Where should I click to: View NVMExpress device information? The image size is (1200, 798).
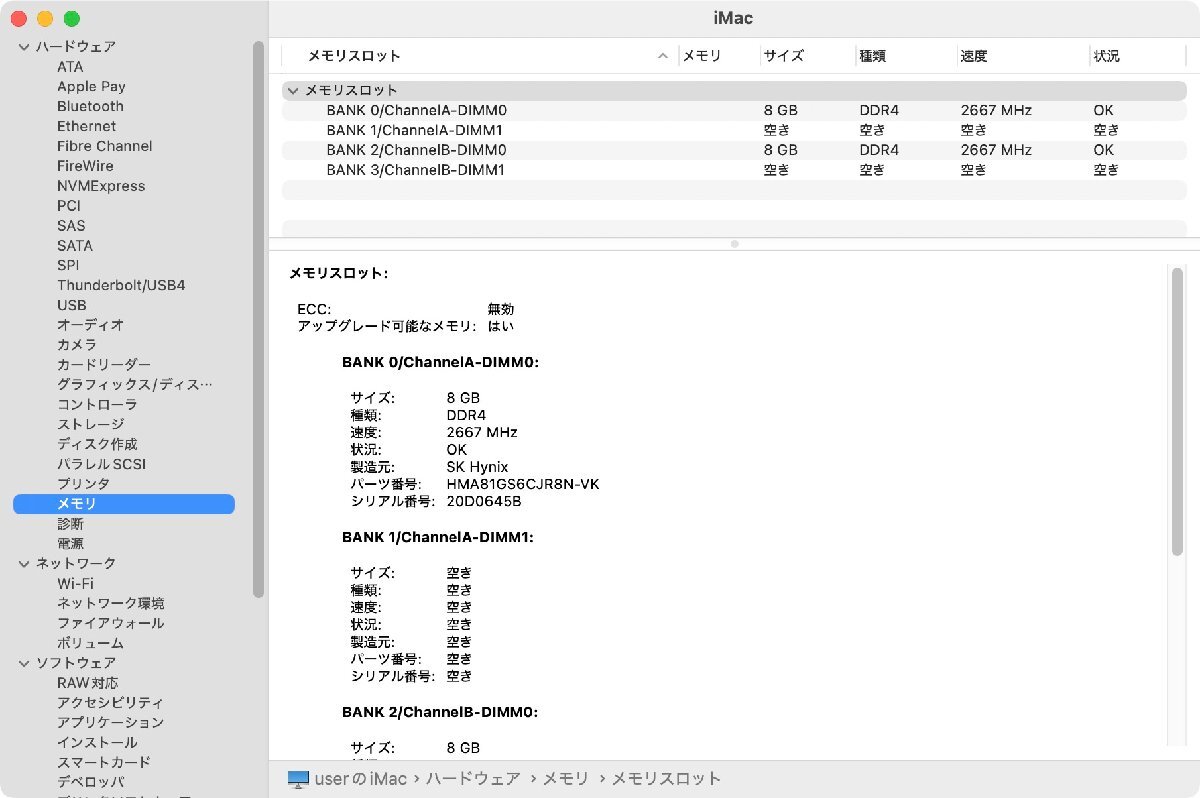100,186
